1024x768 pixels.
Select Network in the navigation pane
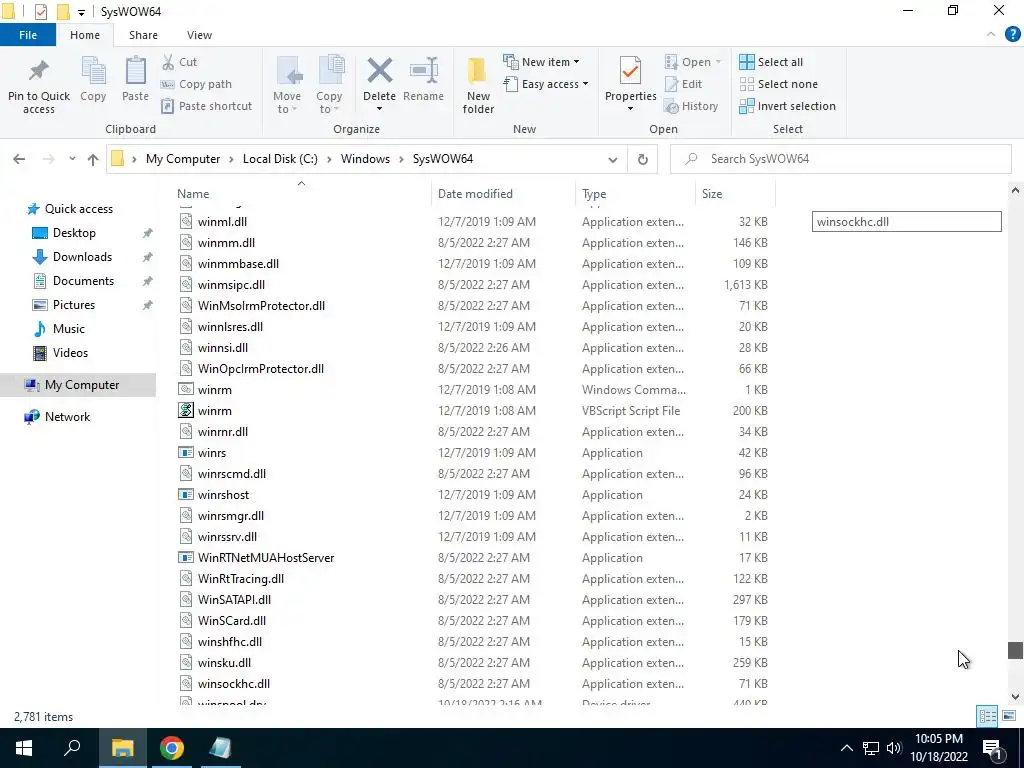(x=67, y=417)
